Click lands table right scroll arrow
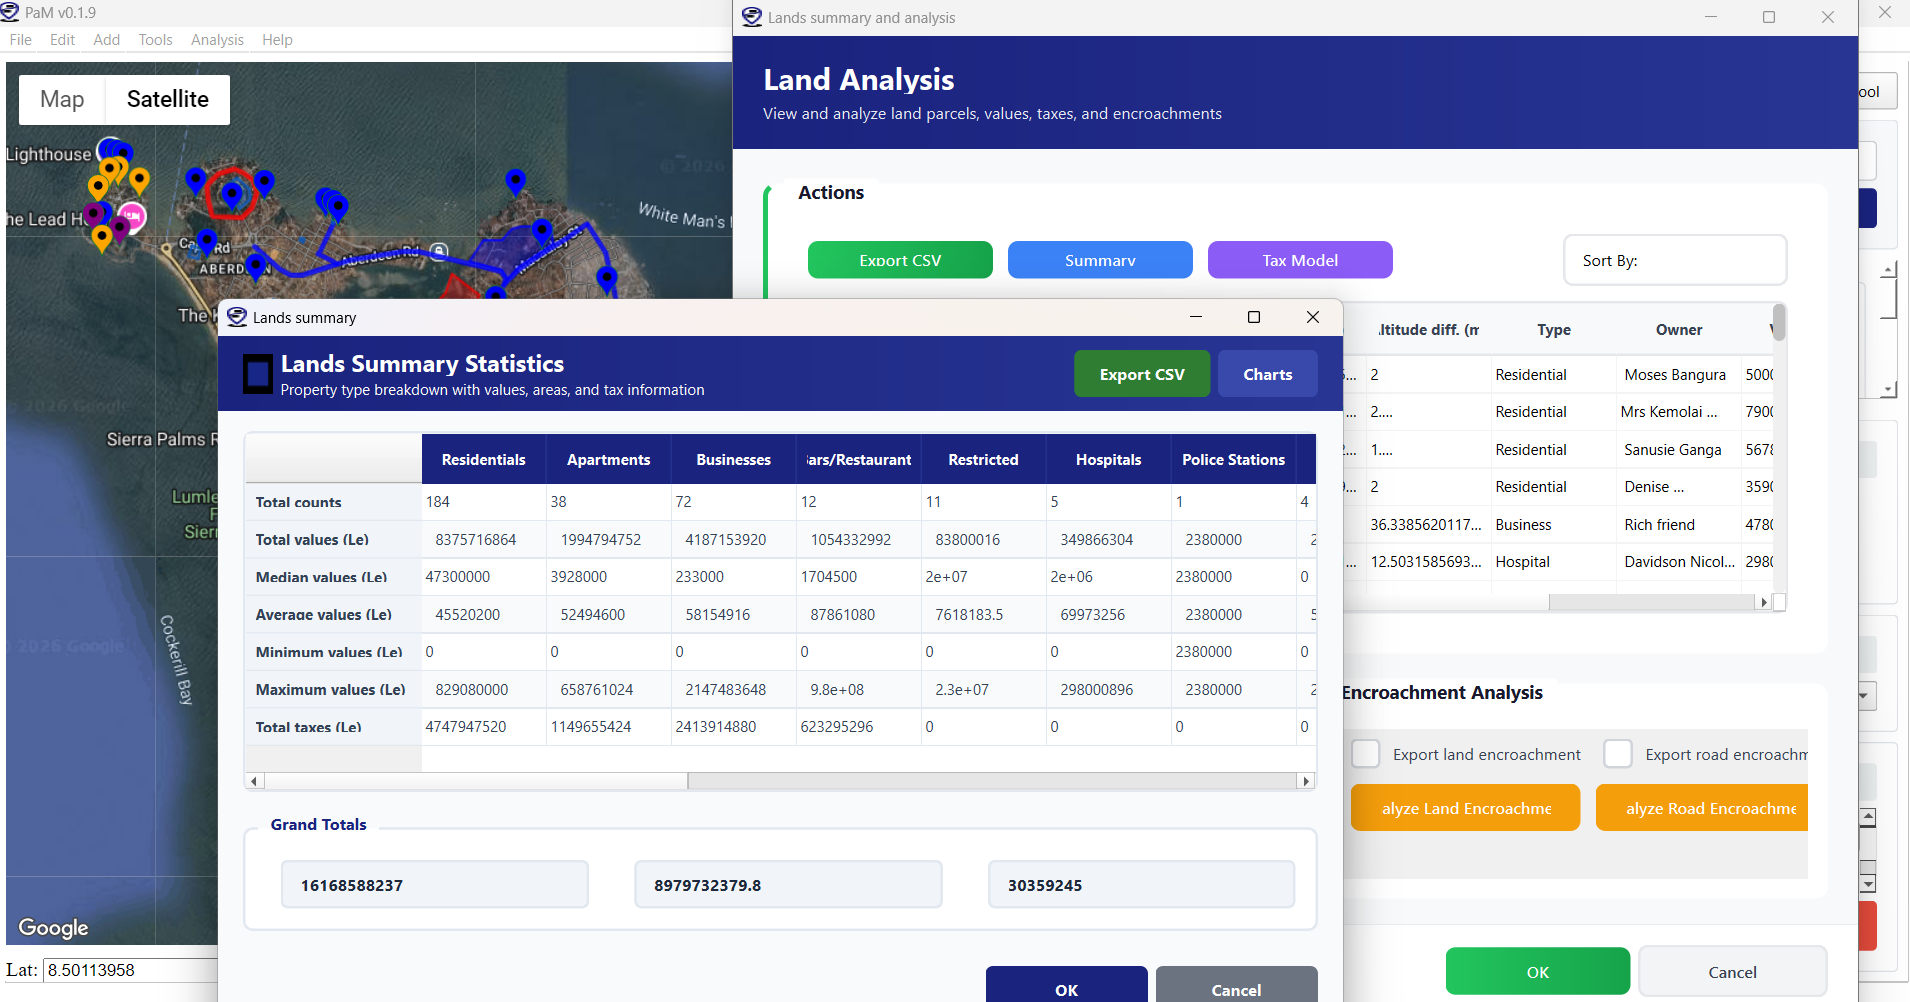This screenshot has width=1910, height=1002. [1764, 602]
